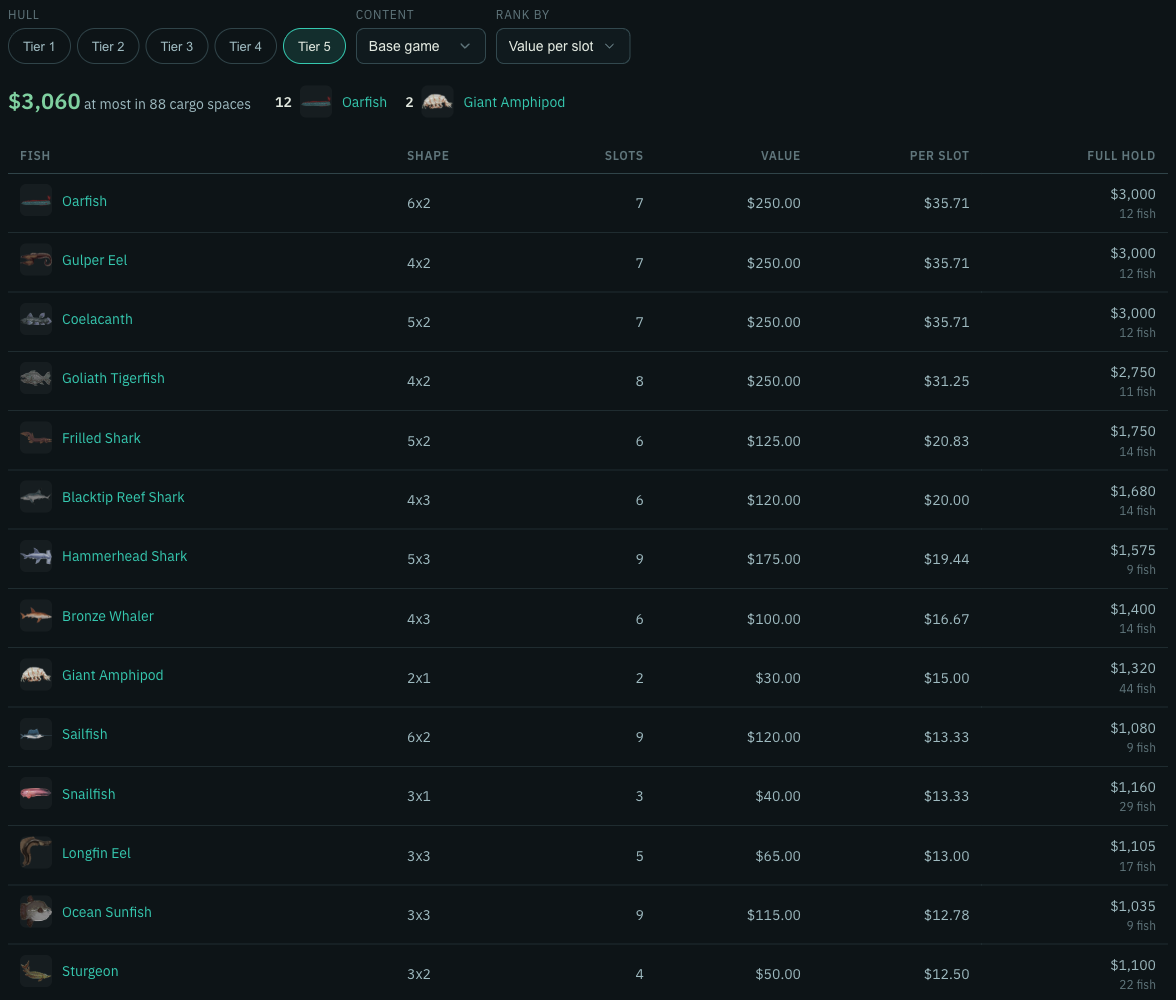Click the Ocean Sunfish icon

(36, 911)
